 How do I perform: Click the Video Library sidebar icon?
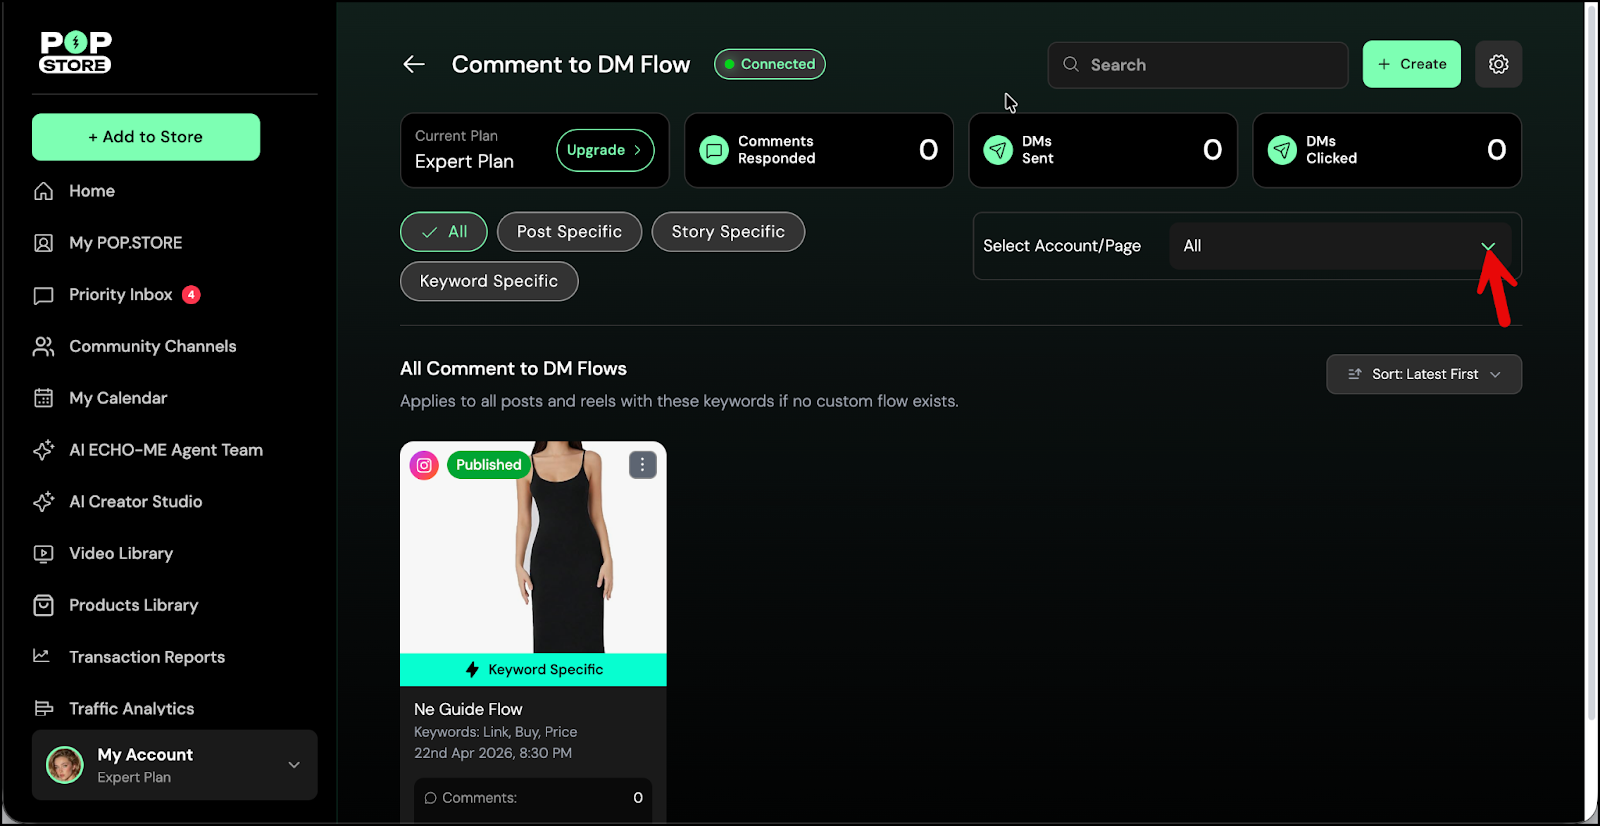pos(43,554)
